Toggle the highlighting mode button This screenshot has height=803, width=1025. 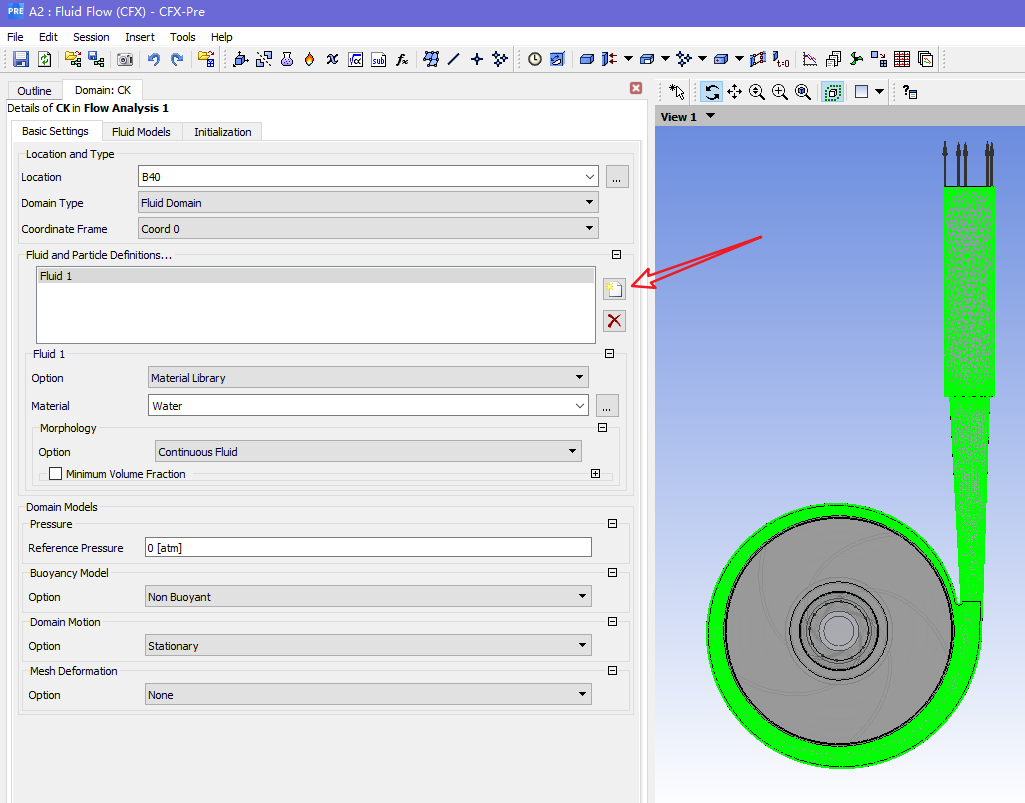(832, 92)
